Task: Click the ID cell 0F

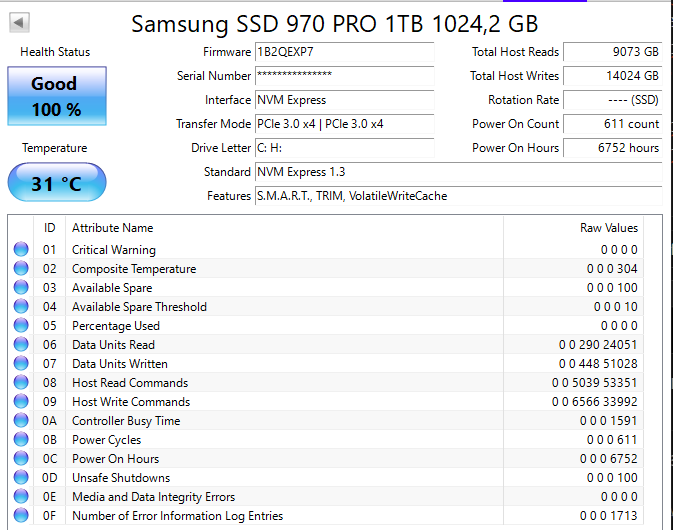Action: [x=49, y=516]
